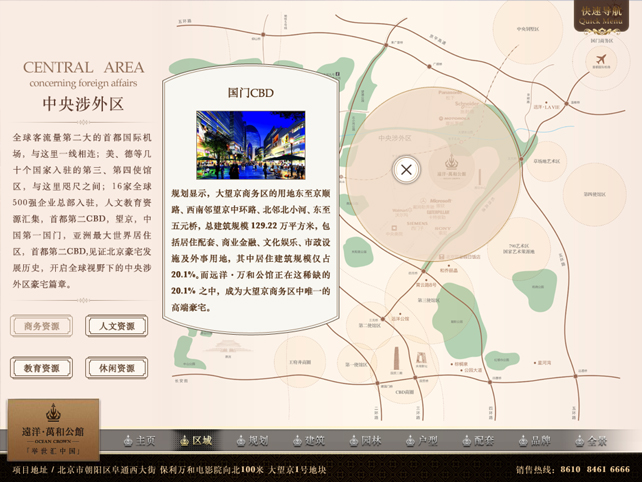Open the 建筑 tab
The height and width of the screenshot is (482, 642).
[x=309, y=440]
